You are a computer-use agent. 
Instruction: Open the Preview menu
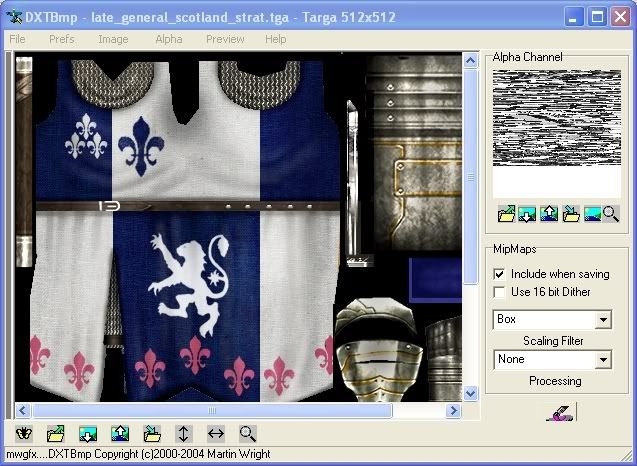click(225, 39)
